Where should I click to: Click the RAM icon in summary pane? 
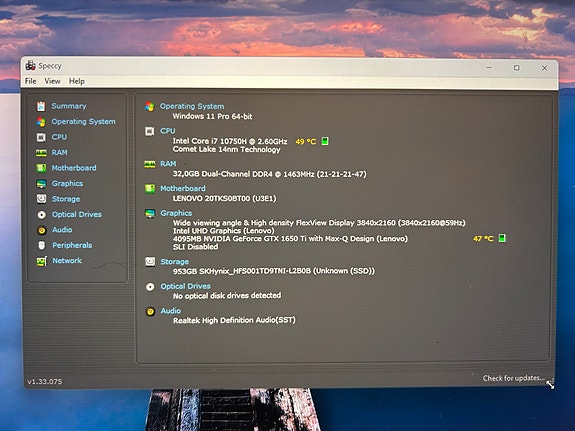pyautogui.click(x=150, y=164)
